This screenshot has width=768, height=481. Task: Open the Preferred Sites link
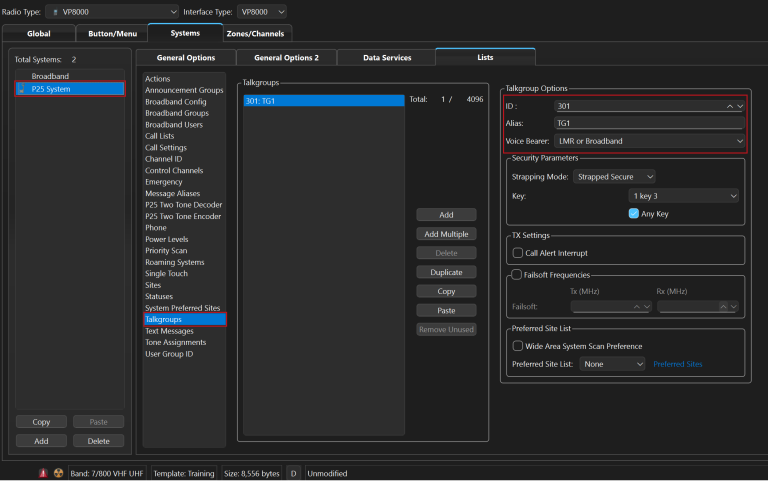(x=677, y=364)
